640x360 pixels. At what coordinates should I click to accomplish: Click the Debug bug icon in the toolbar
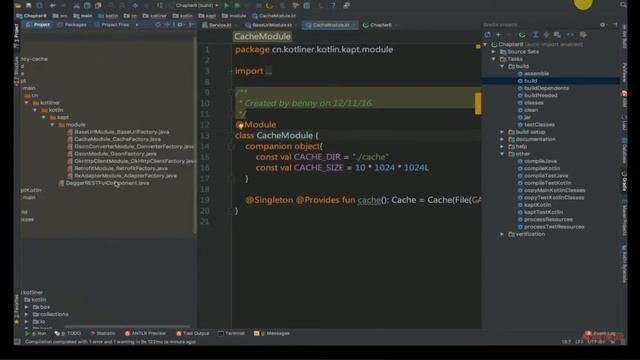(237, 5)
